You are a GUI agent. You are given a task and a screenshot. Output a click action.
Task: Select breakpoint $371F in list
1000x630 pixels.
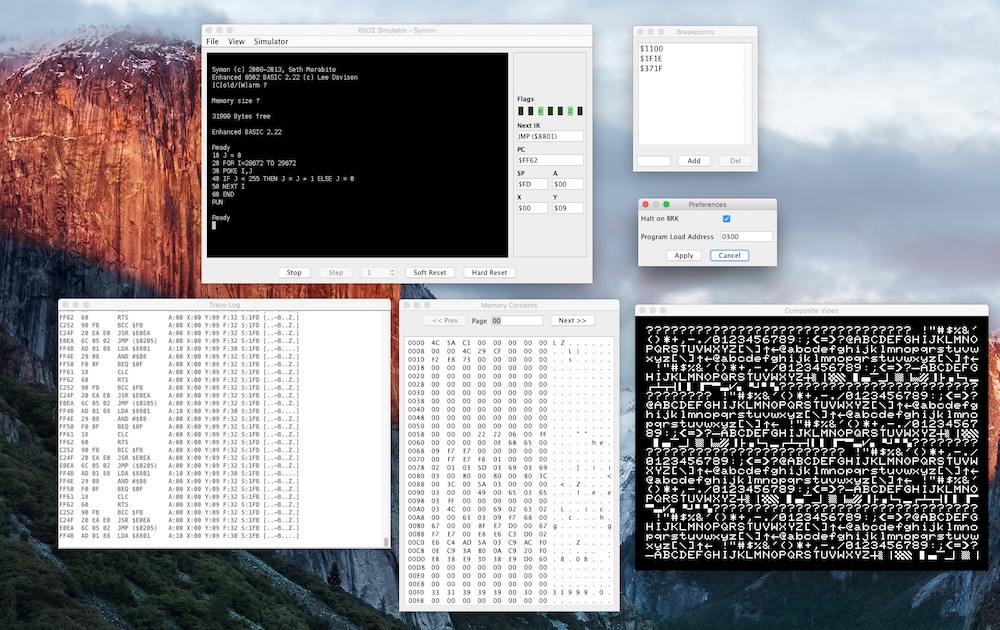point(651,68)
